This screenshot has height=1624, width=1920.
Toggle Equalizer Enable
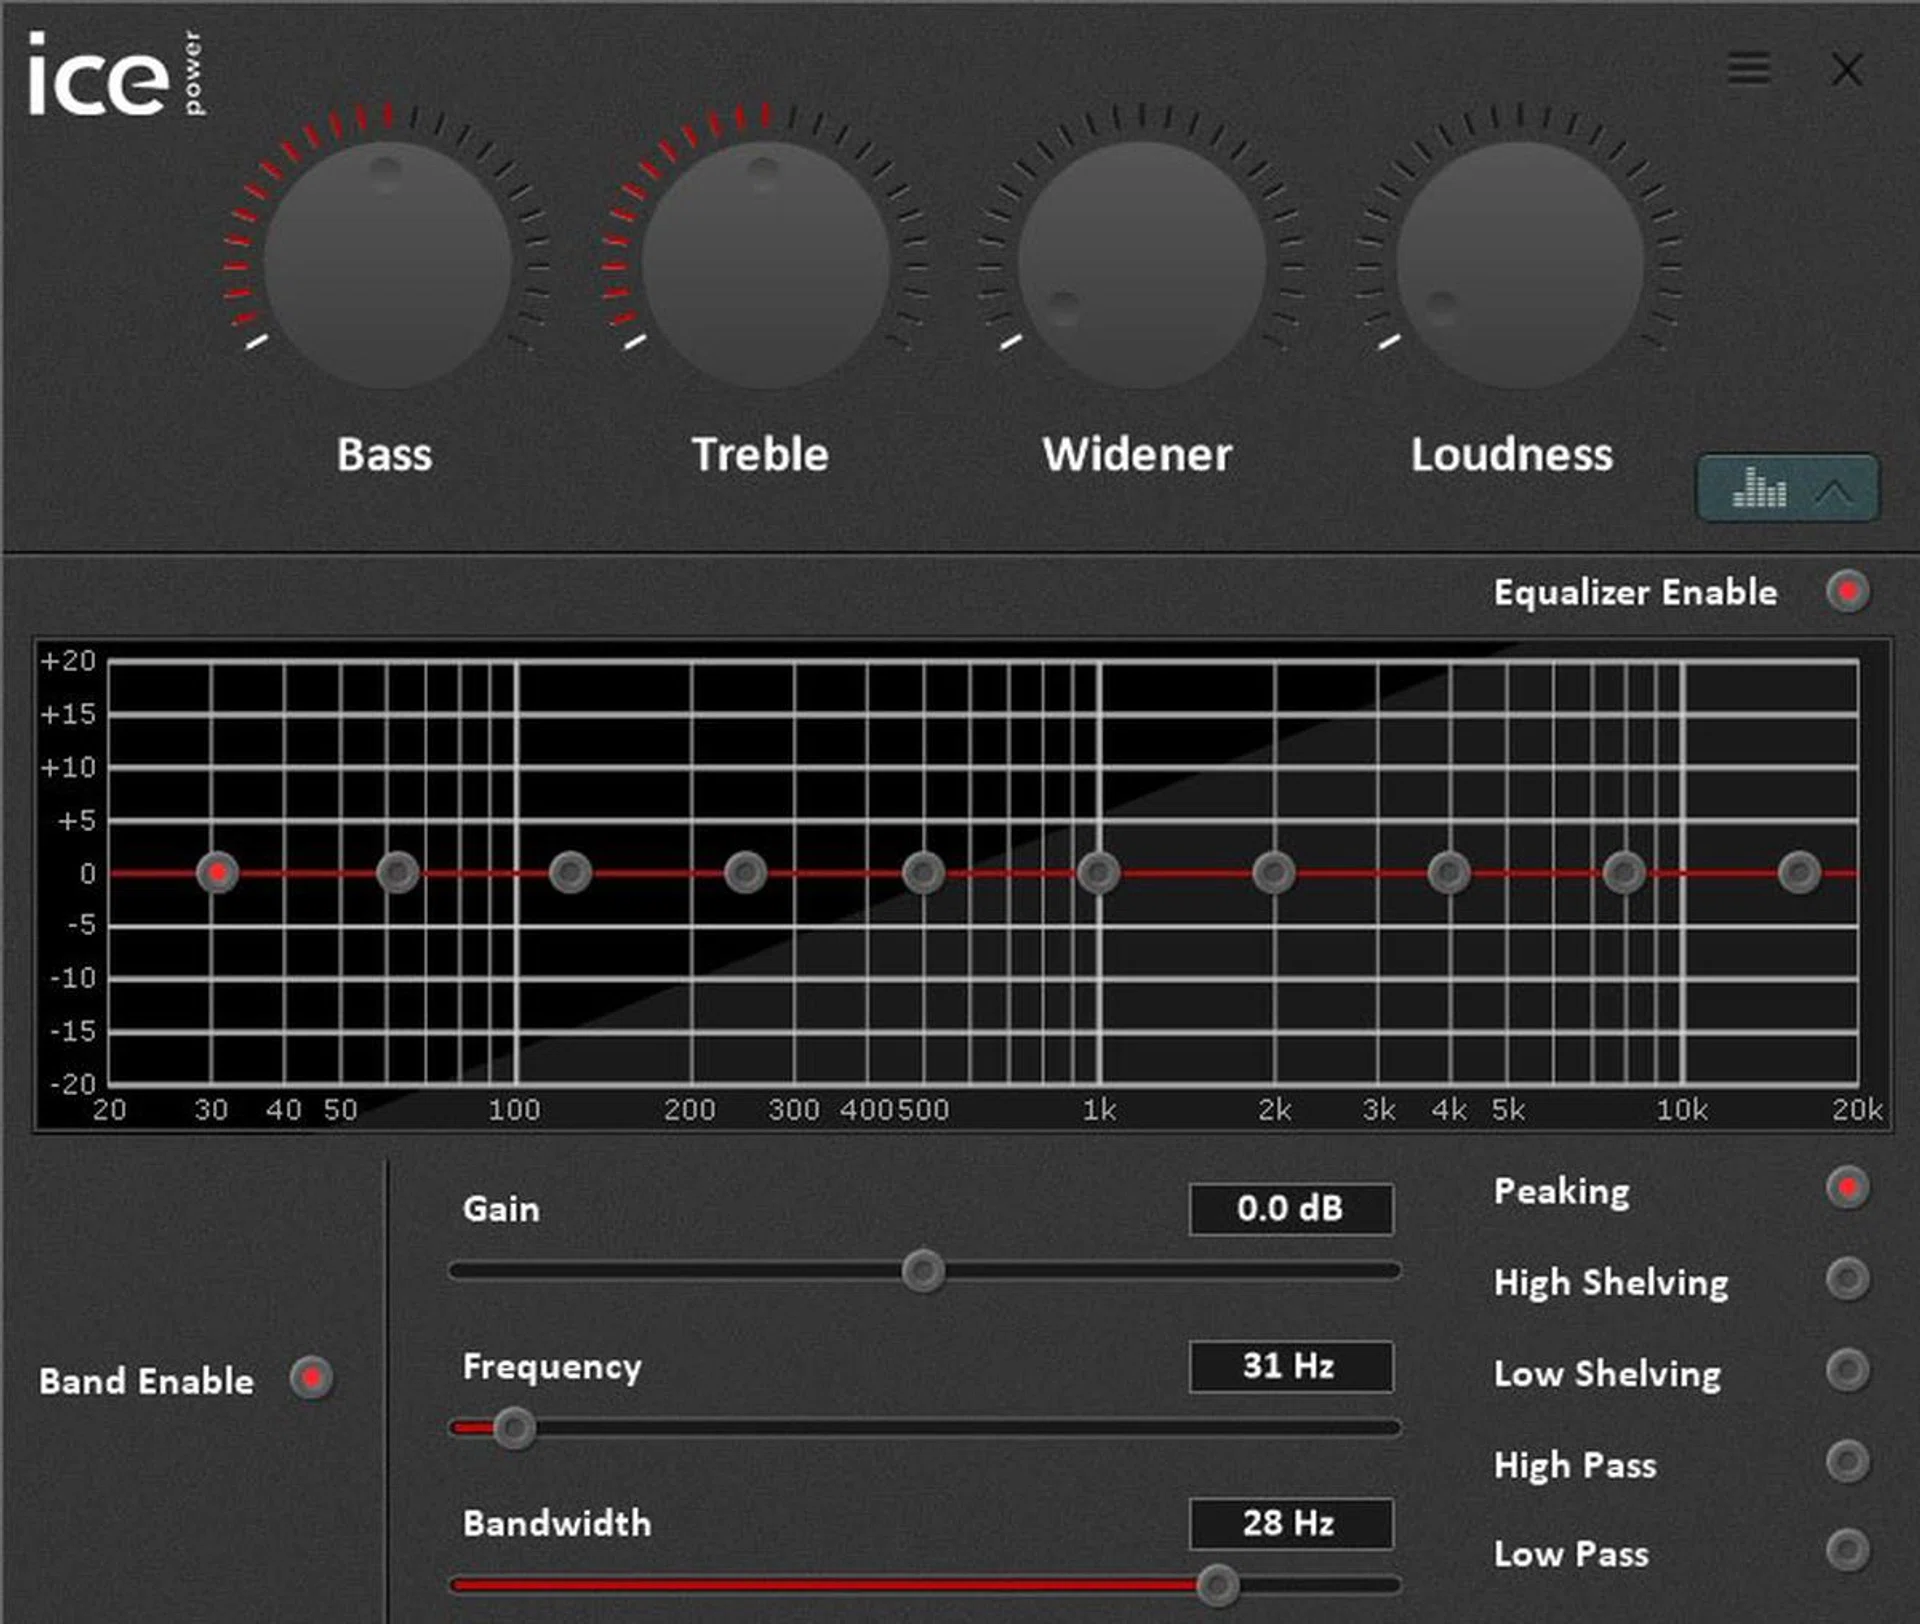point(1848,592)
